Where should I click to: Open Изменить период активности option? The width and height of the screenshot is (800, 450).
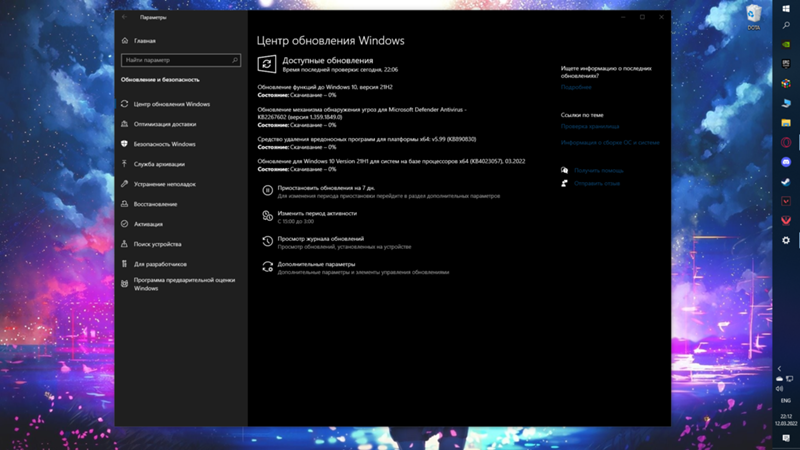pos(317,213)
